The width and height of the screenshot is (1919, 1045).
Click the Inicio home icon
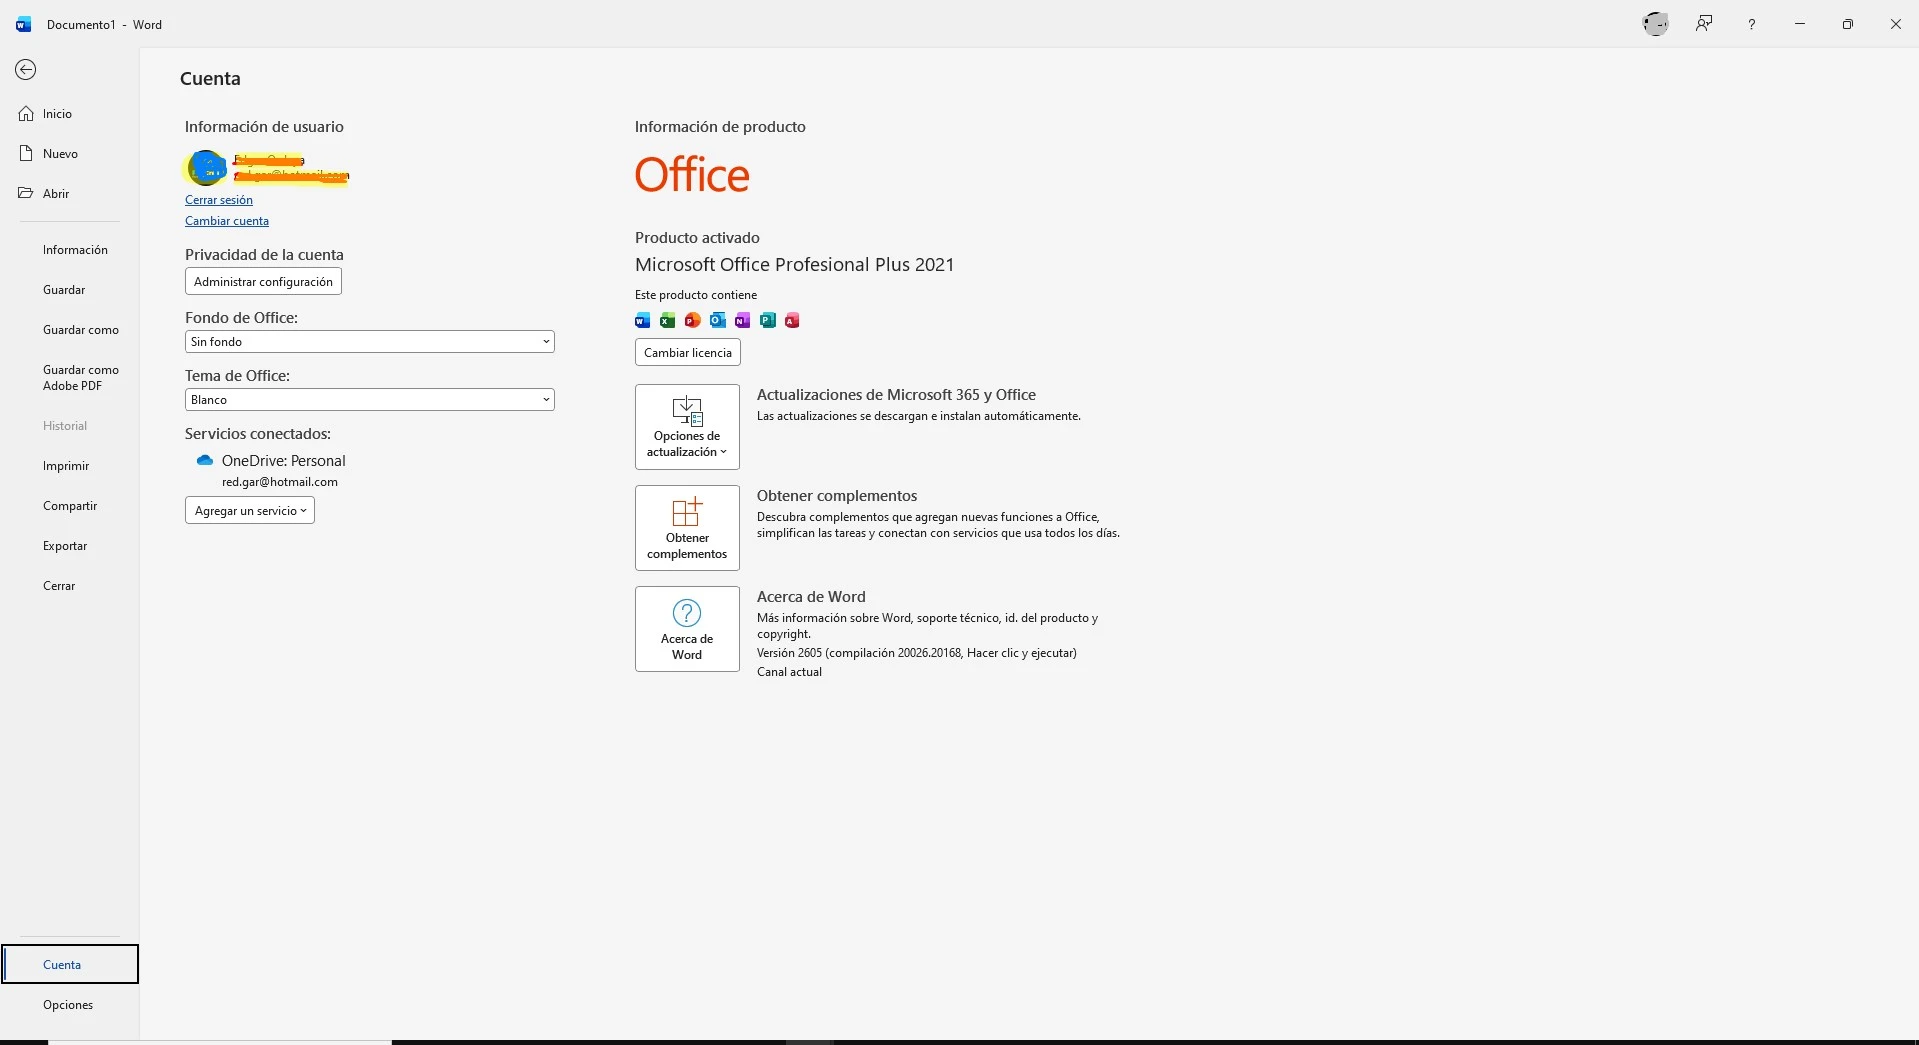pyautogui.click(x=26, y=114)
